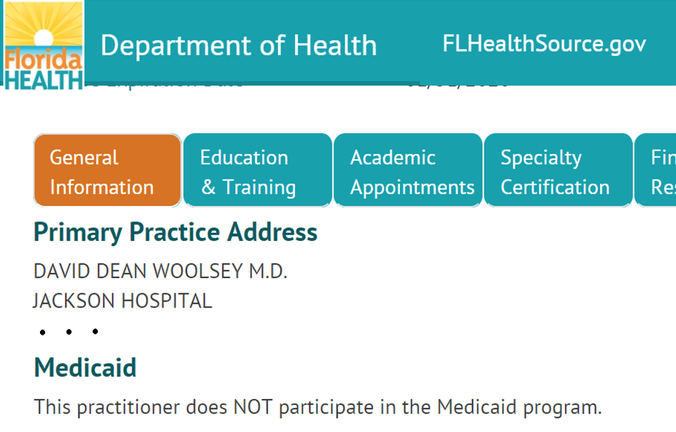Click the JACKSON HOSPITAL address line
Viewport: 676px width, 432px height.
(x=123, y=301)
